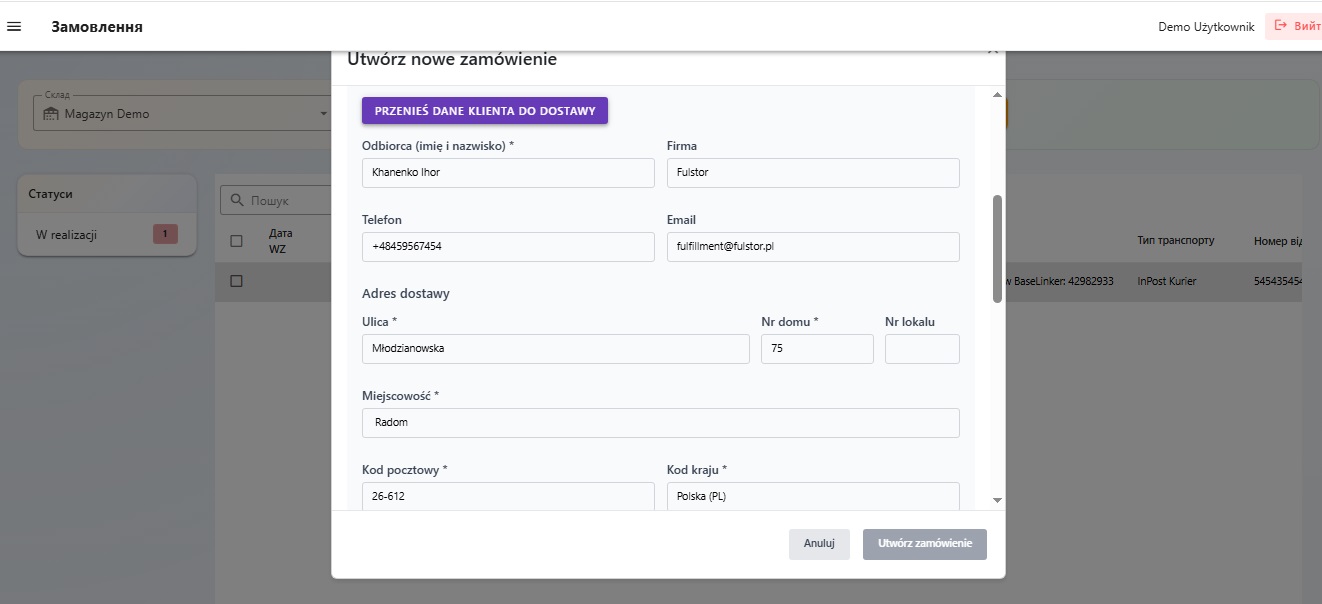Click the empty Nr lokalu field
The height and width of the screenshot is (604, 1322).
(x=922, y=349)
